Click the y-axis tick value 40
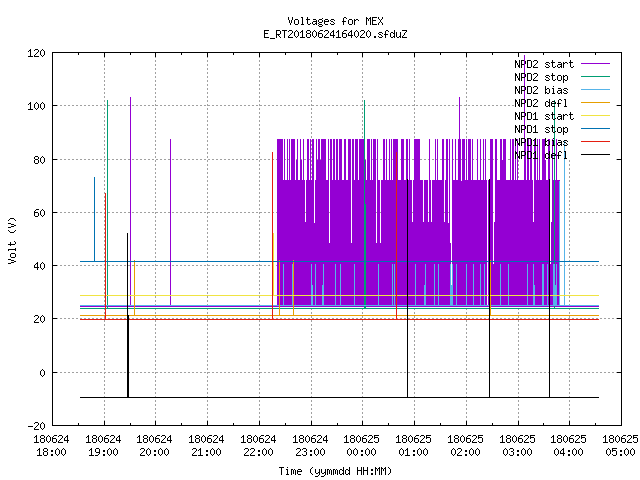 coord(39,266)
